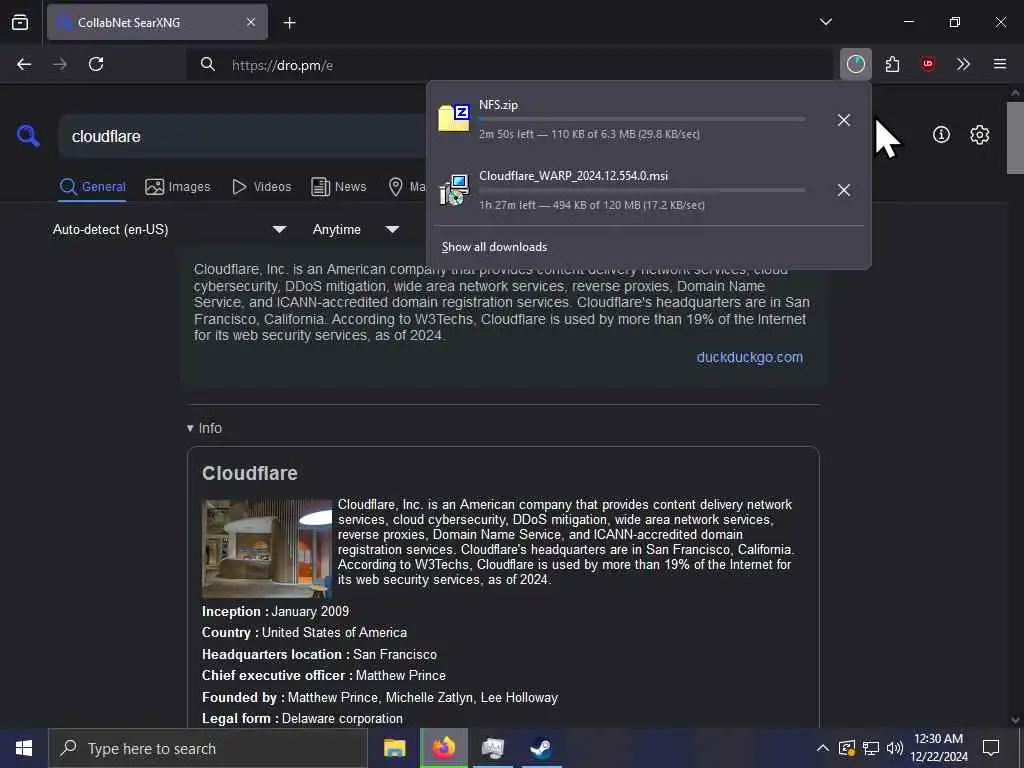This screenshot has height=768, width=1024.
Task: Click the search box containing cloudflare
Action: point(242,136)
